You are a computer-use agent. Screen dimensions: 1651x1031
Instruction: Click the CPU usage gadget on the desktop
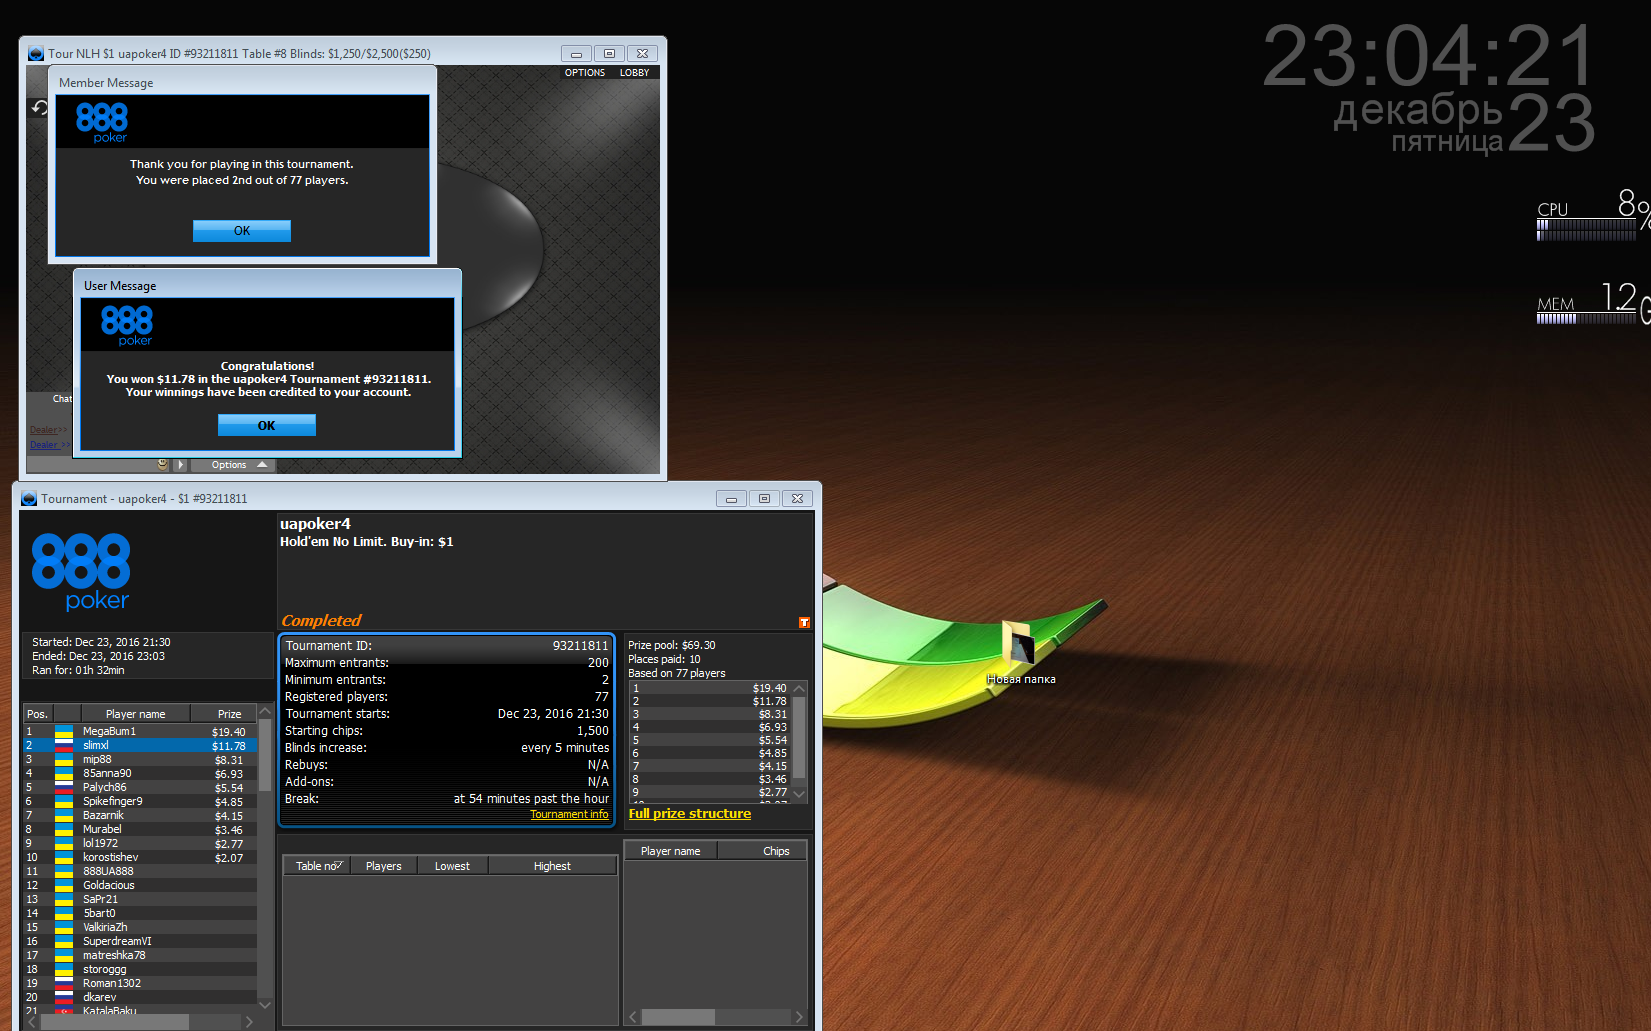(1591, 217)
